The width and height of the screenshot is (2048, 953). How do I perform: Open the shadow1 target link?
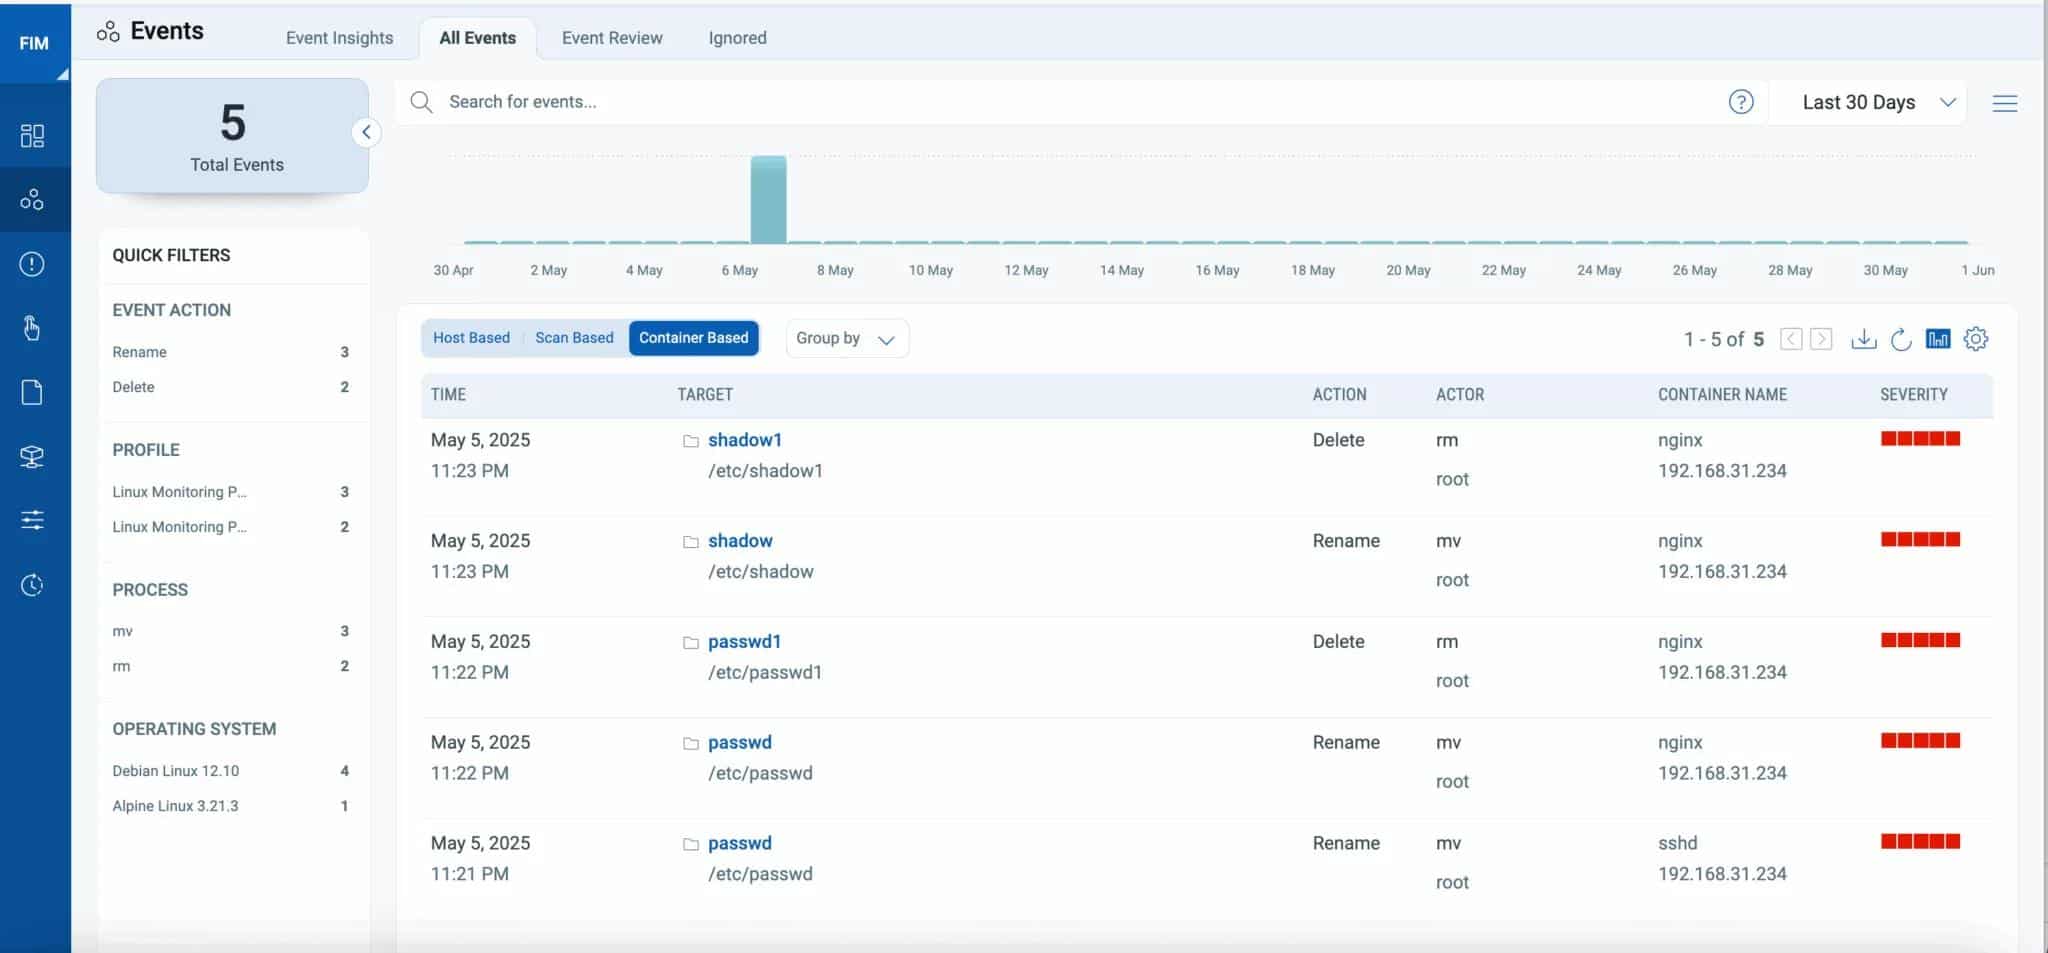coord(745,440)
